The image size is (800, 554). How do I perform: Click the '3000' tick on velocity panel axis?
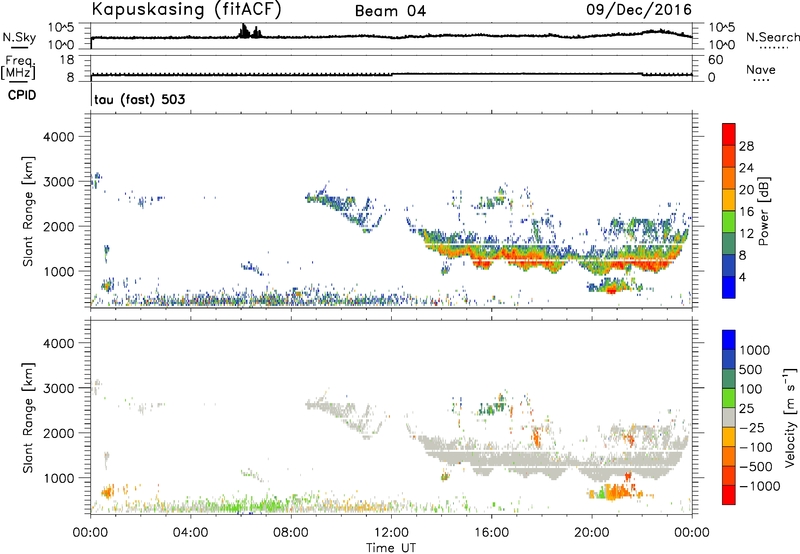(x=58, y=388)
